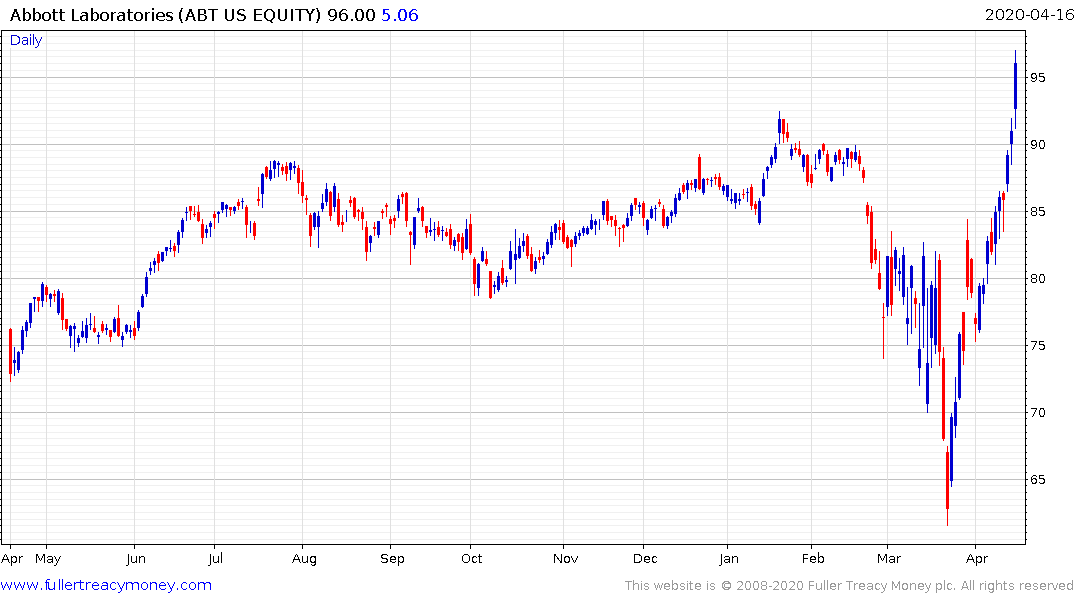Click the blue price change value 5.06
This screenshot has height=600, width=1075.
pyautogui.click(x=400, y=15)
